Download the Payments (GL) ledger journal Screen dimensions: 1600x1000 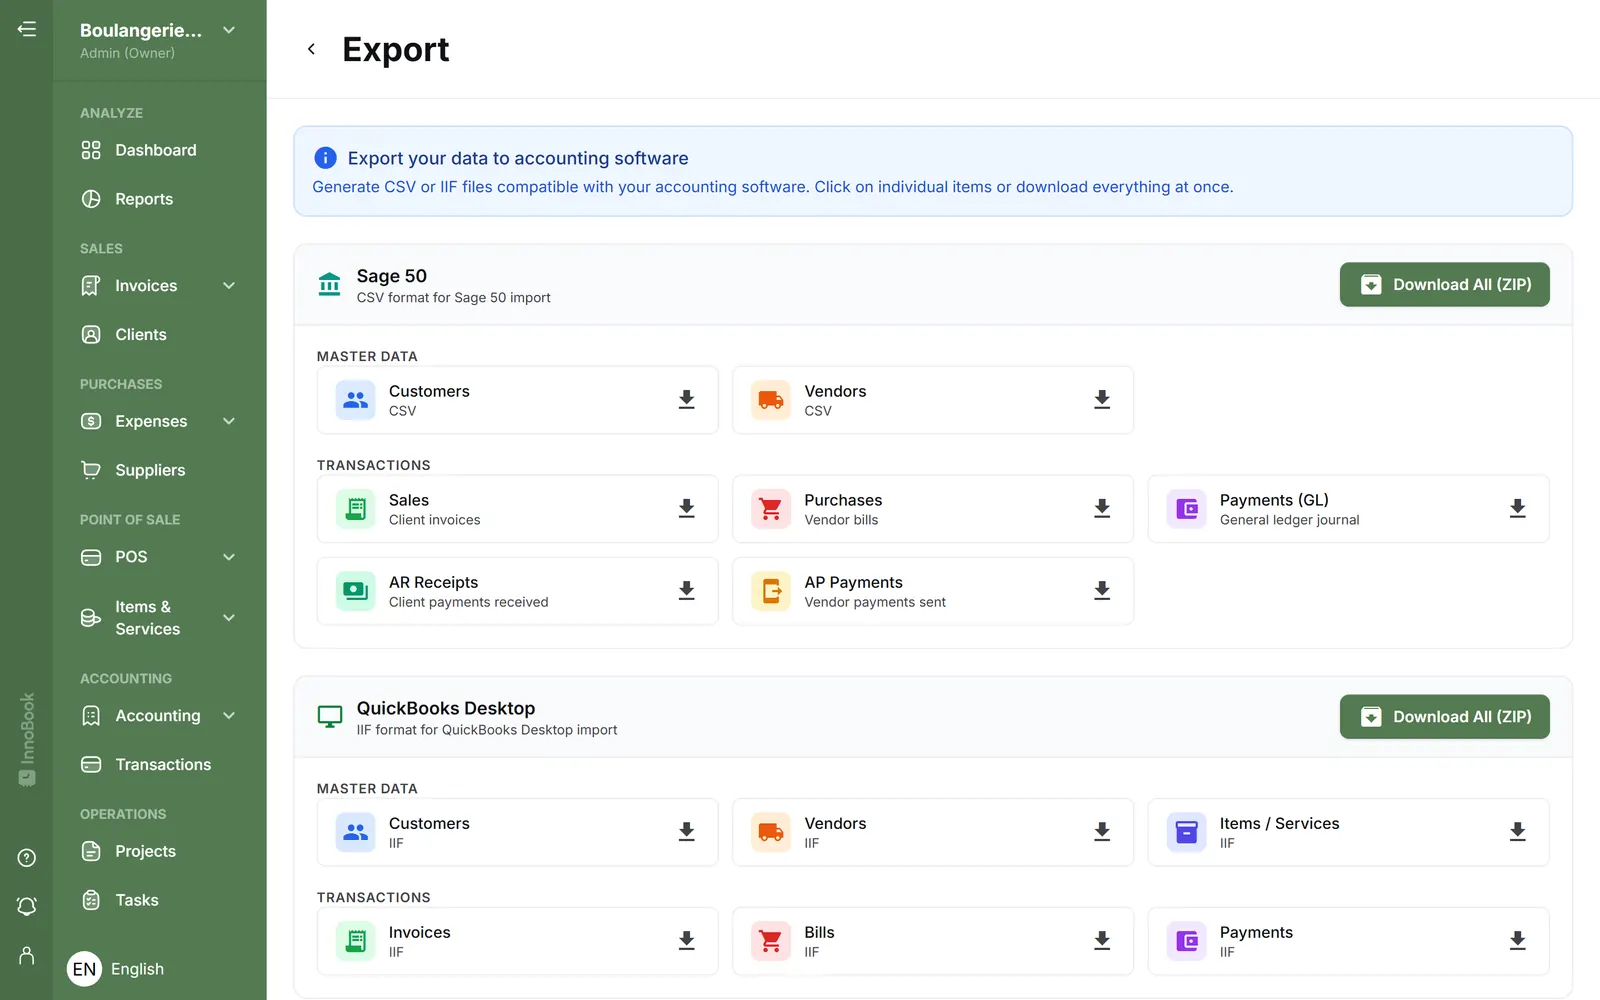pos(1517,509)
